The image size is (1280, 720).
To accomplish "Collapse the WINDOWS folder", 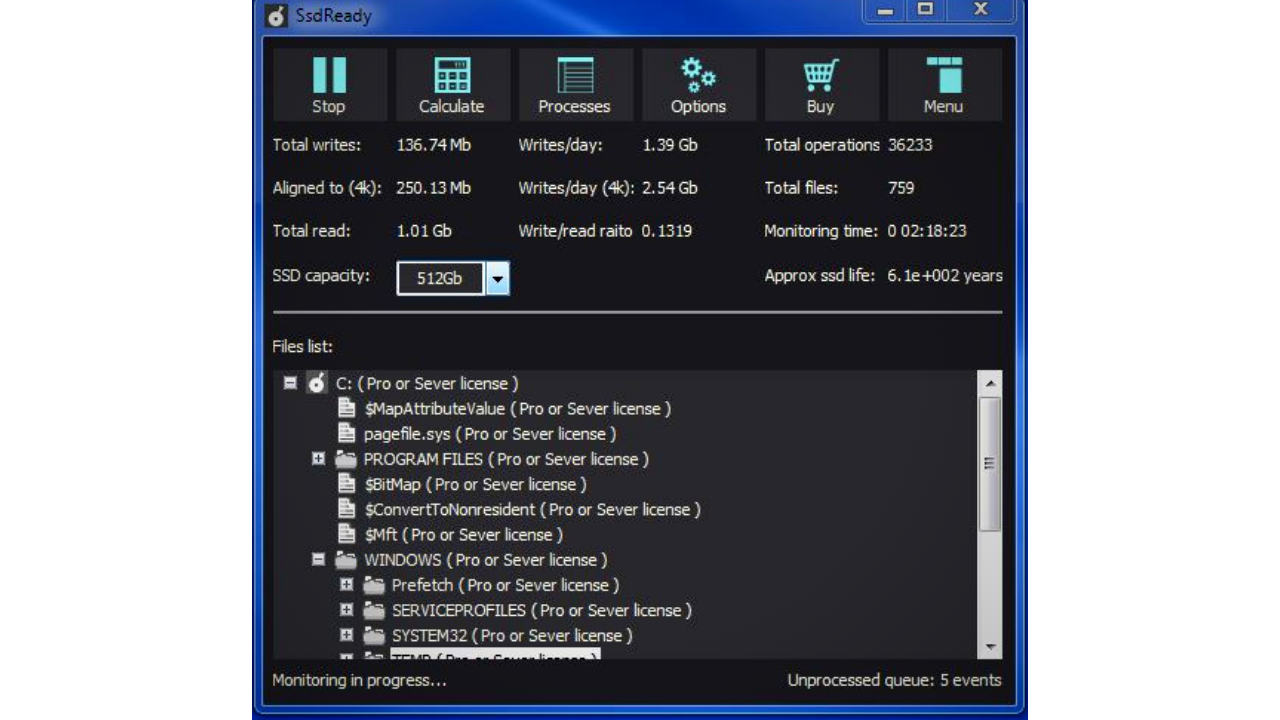I will tap(318, 560).
